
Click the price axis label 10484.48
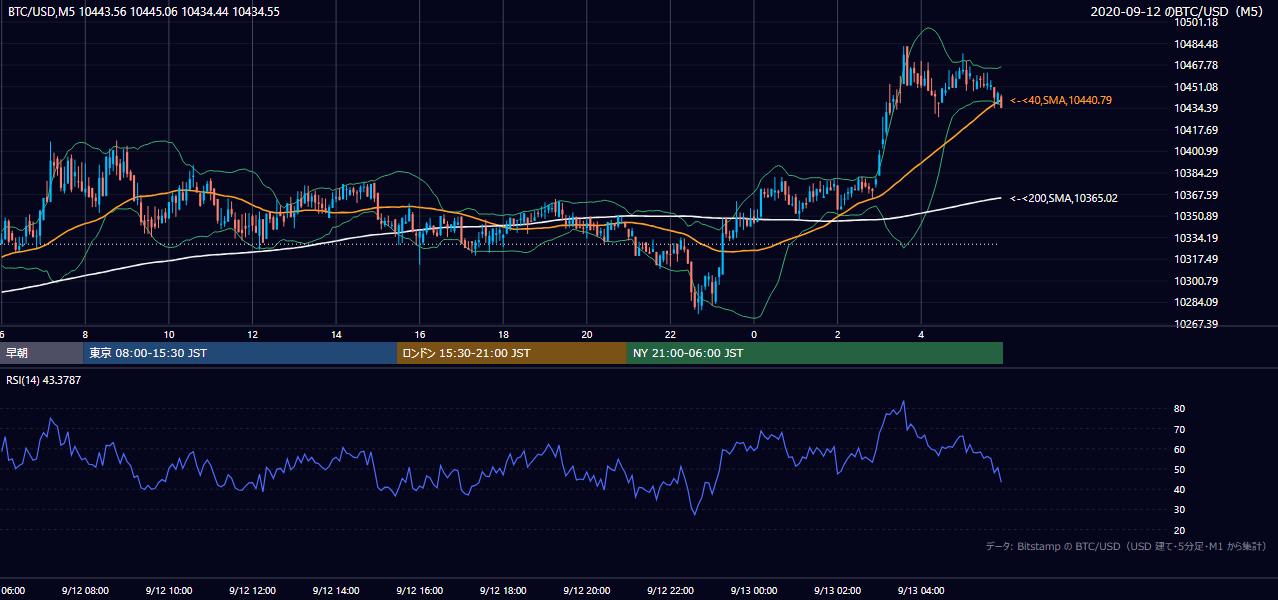(x=1195, y=44)
